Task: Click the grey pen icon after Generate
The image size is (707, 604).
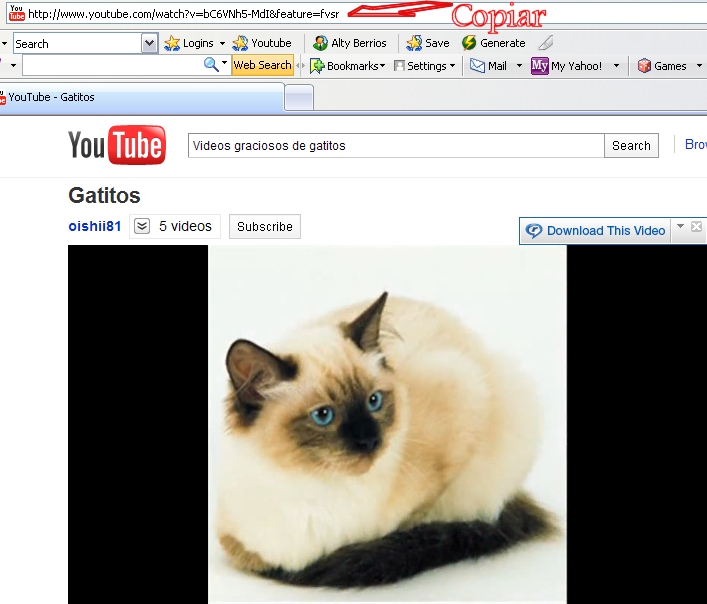Action: click(545, 44)
